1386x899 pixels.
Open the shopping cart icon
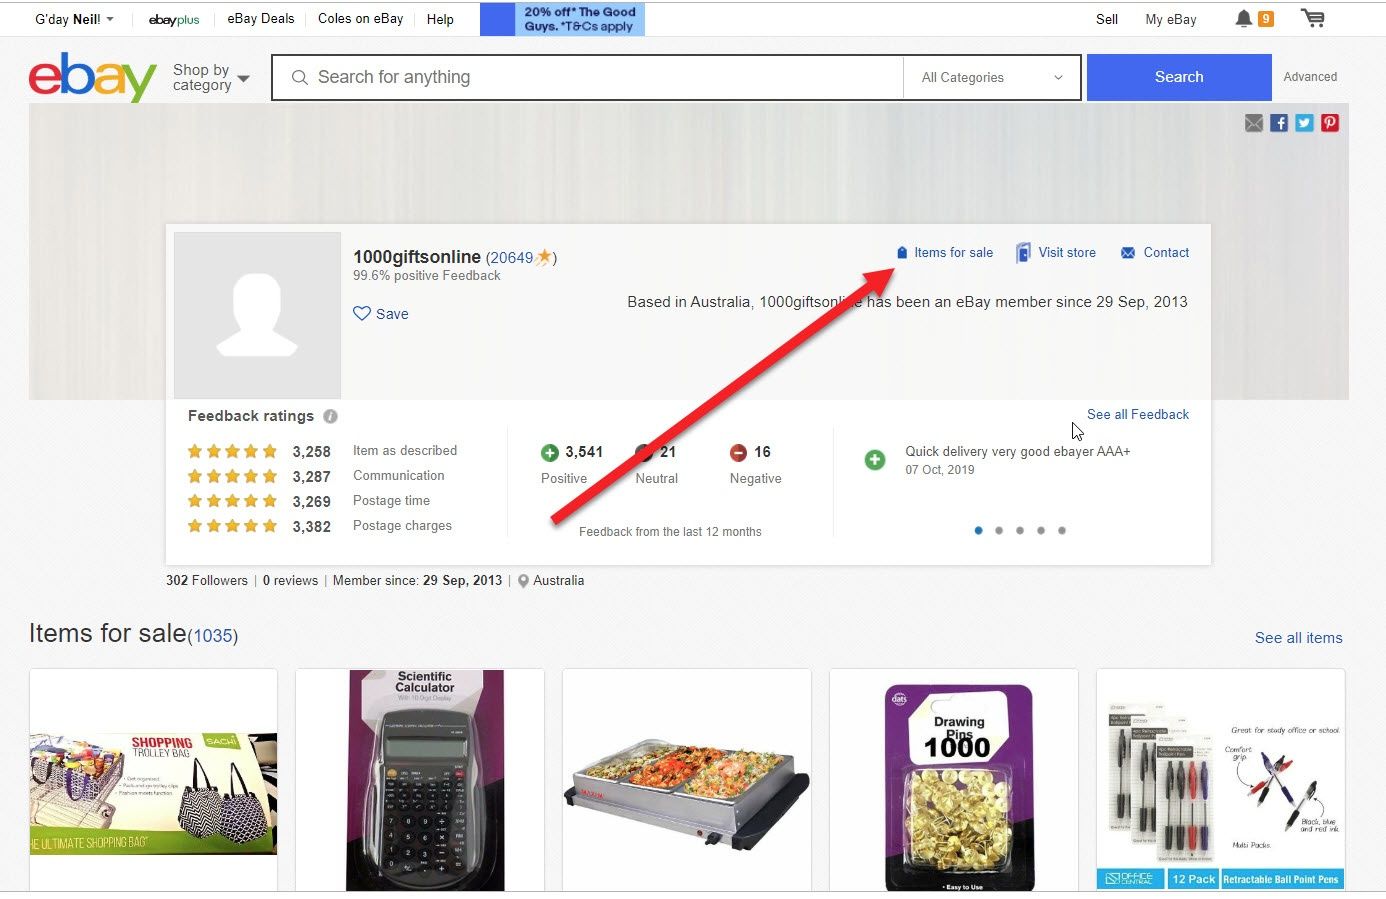[x=1313, y=18]
